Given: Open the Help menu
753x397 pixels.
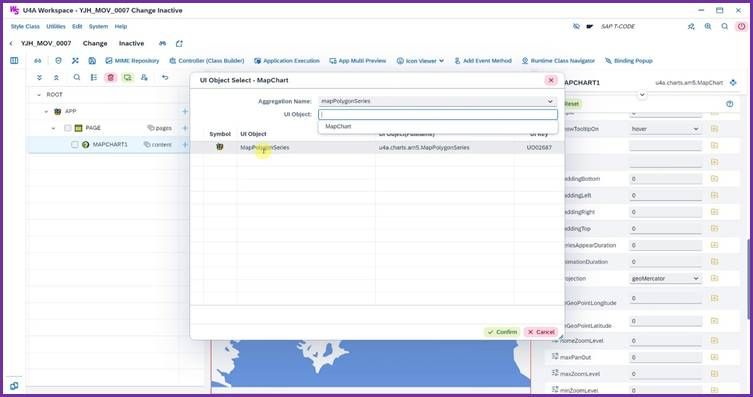Looking at the screenshot, I should point(121,26).
